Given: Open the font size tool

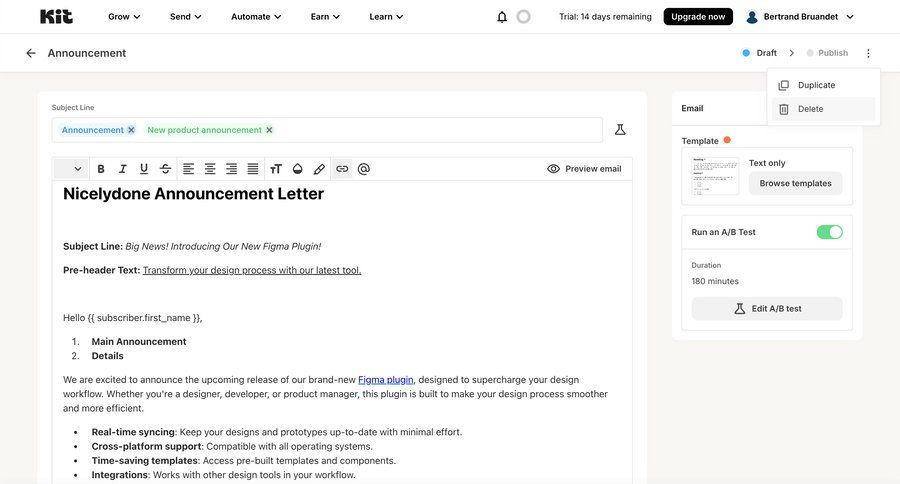Looking at the screenshot, I should point(276,169).
